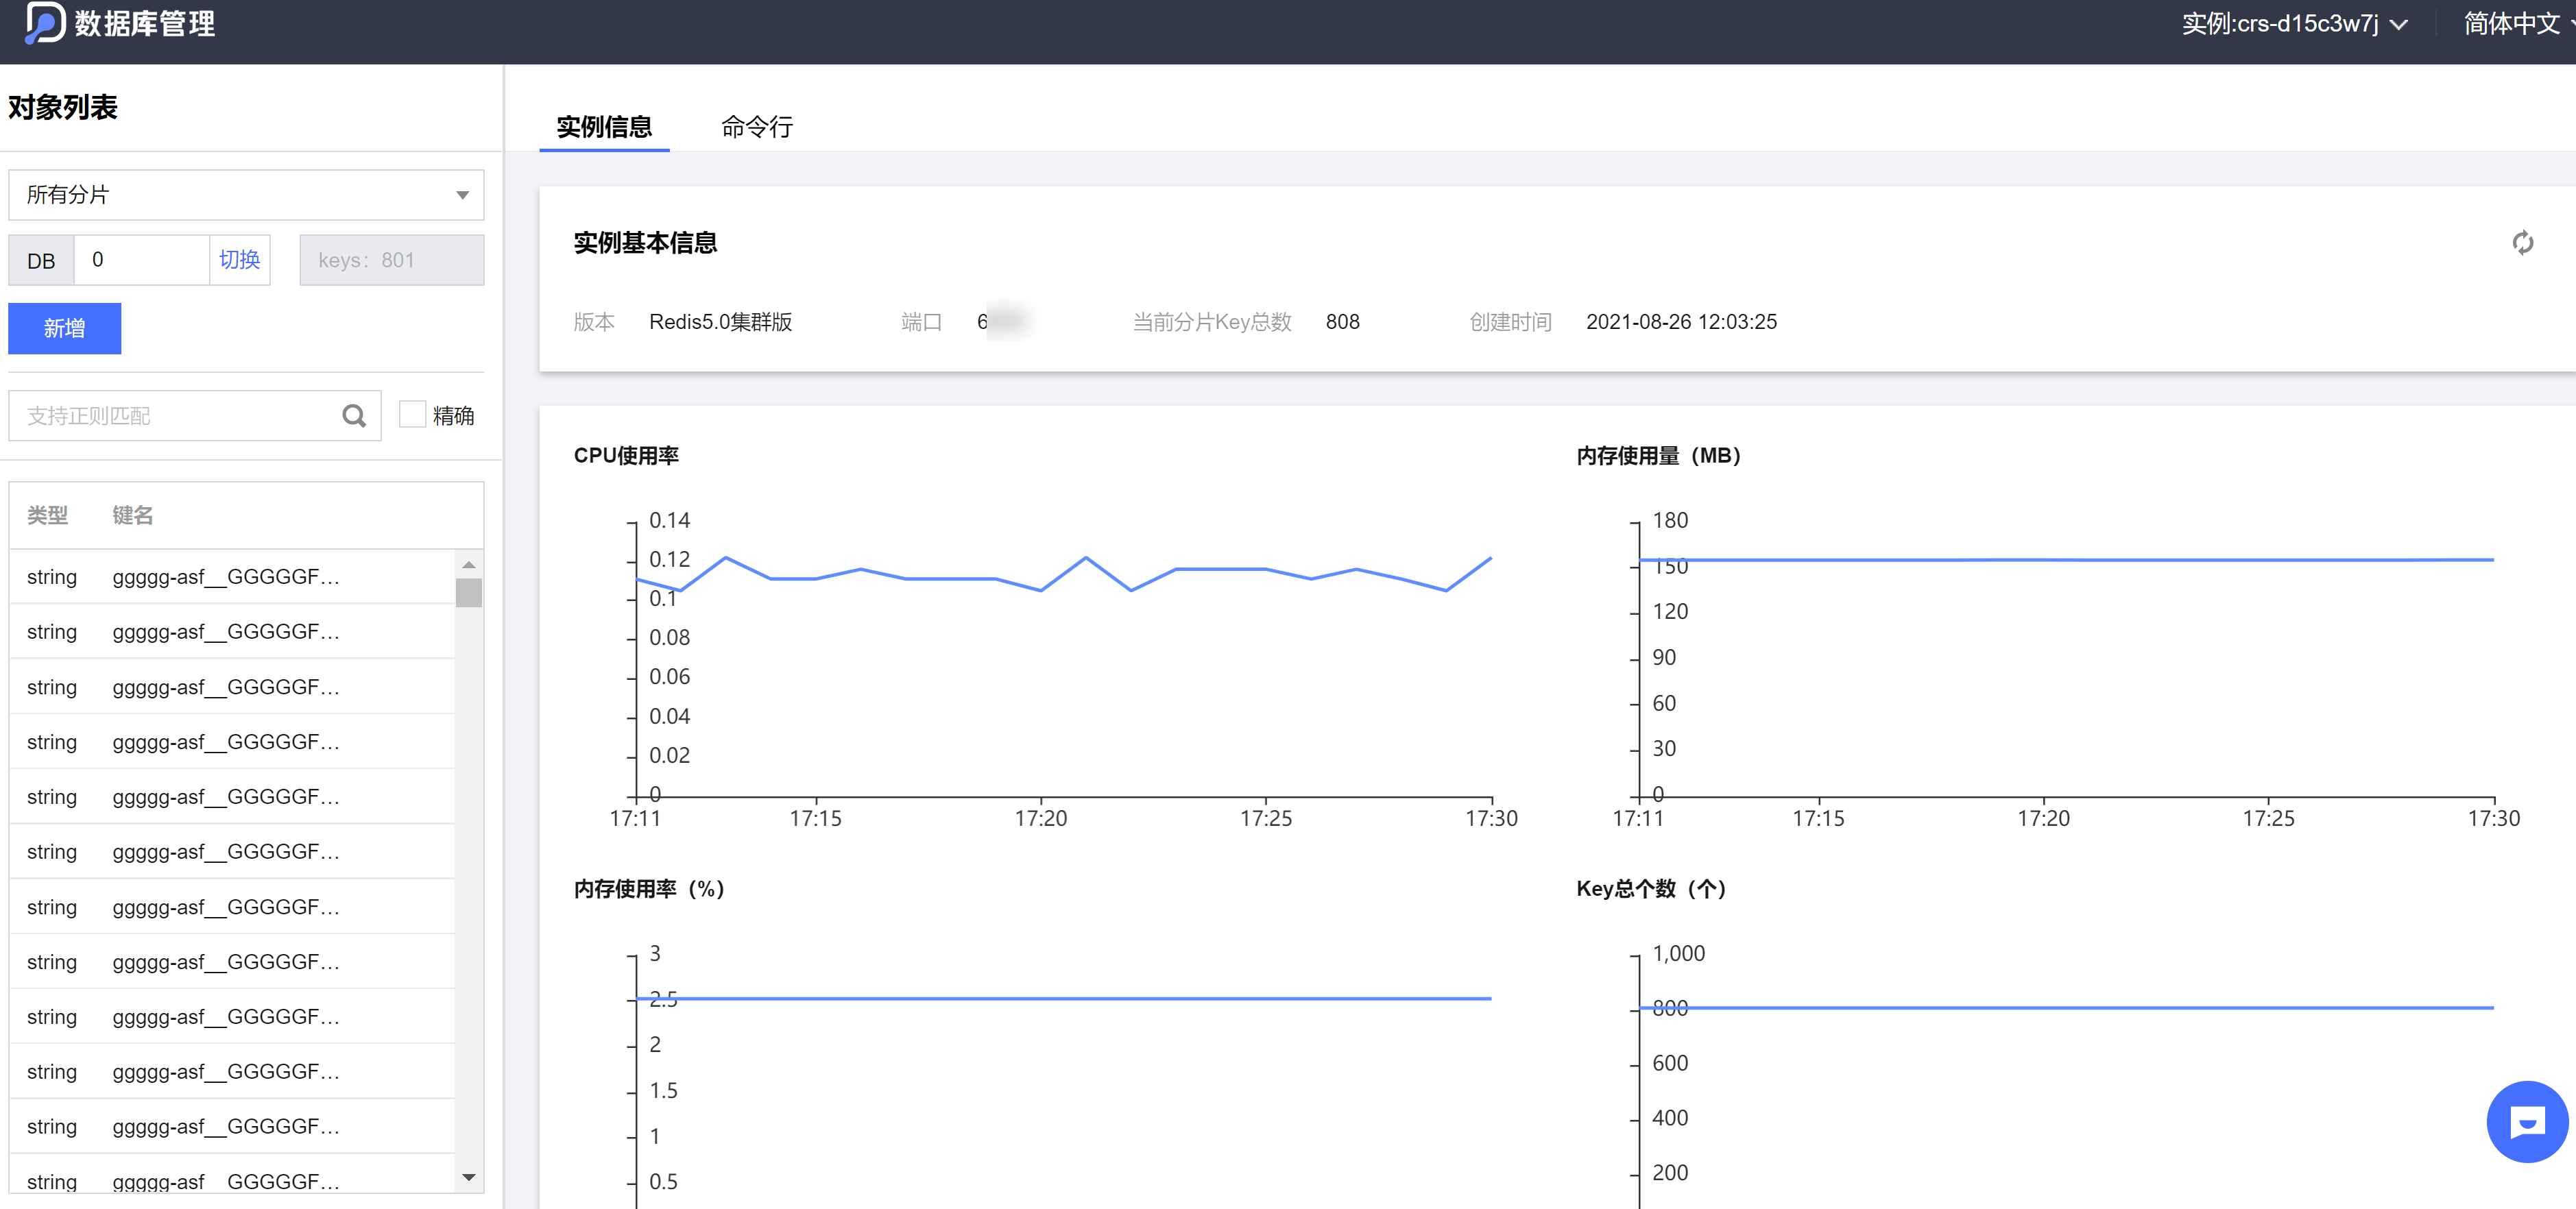Click the 类型 column header
Image resolution: width=2576 pixels, height=1209 pixels.
(47, 515)
